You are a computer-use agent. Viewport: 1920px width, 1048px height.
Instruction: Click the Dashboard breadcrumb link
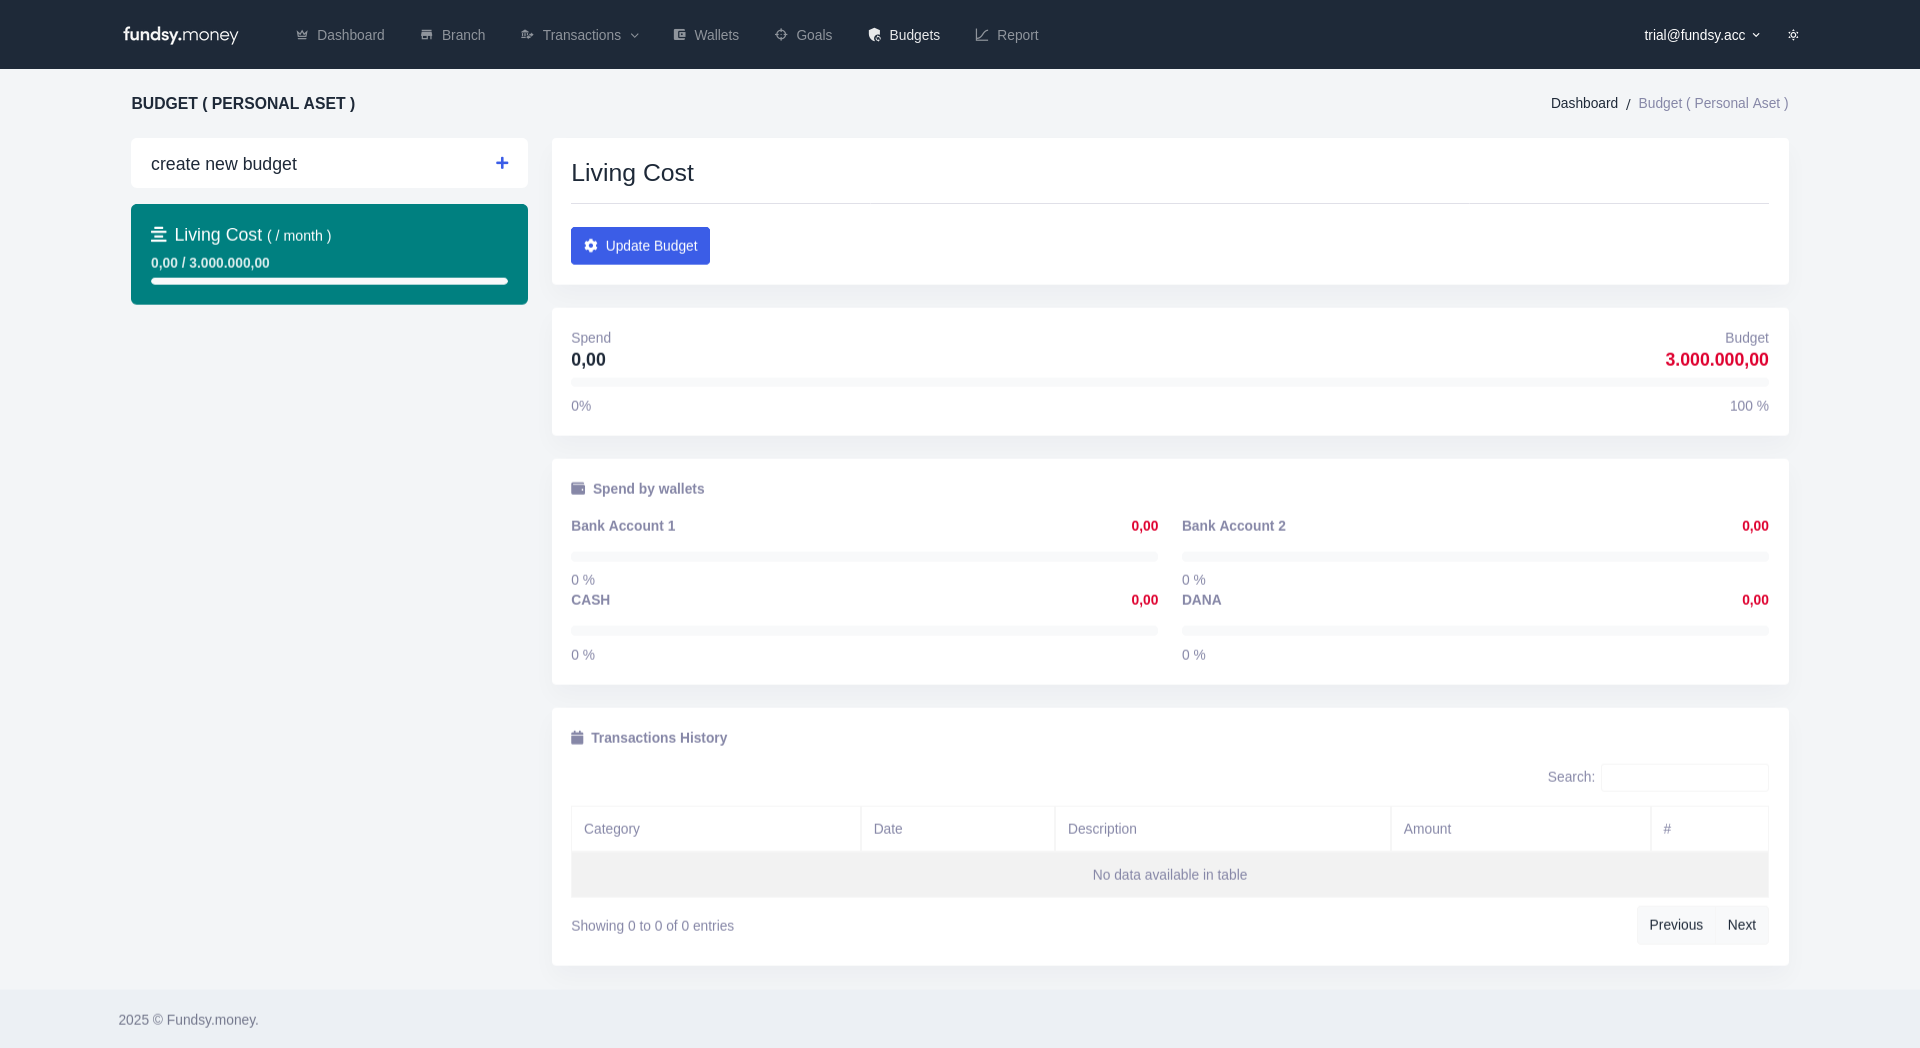(1584, 103)
